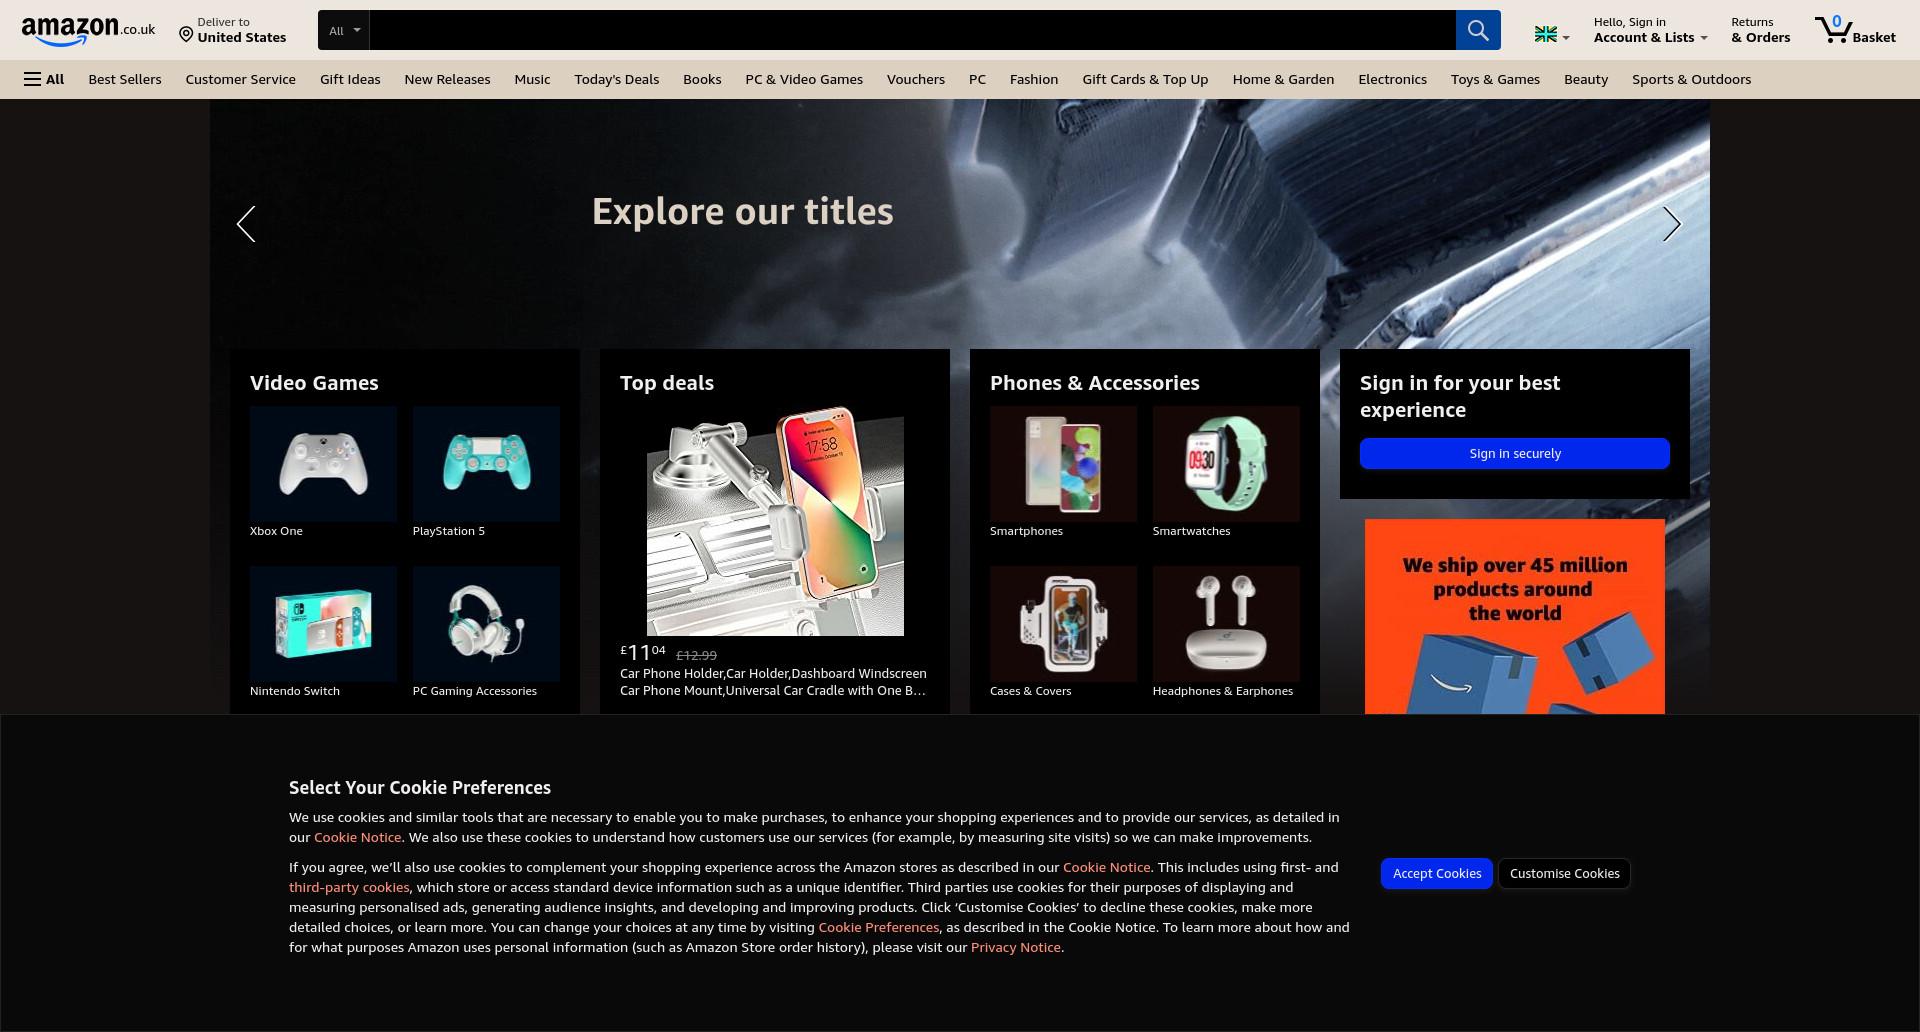Screen dimensions: 1920x1032
Task: Open the basket cart icon
Action: [x=1855, y=30]
